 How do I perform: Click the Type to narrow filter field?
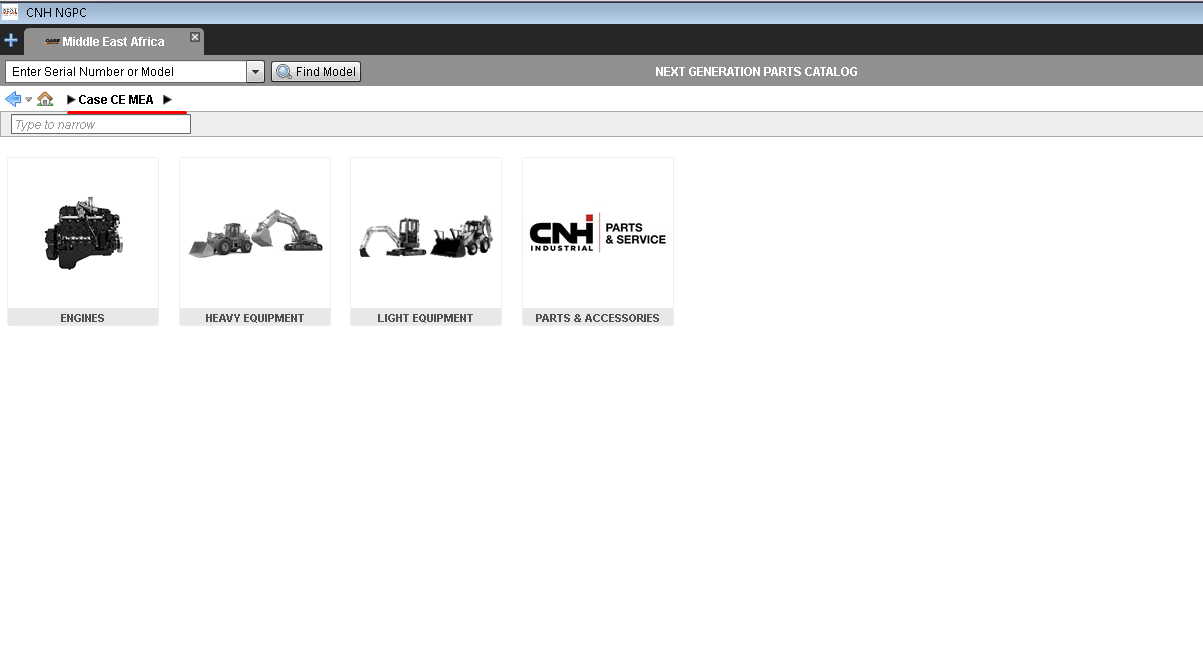click(101, 125)
